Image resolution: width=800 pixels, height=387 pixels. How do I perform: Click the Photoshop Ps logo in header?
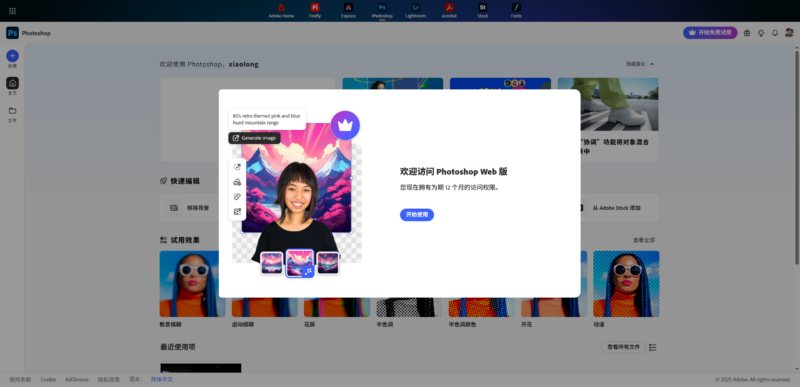click(12, 33)
